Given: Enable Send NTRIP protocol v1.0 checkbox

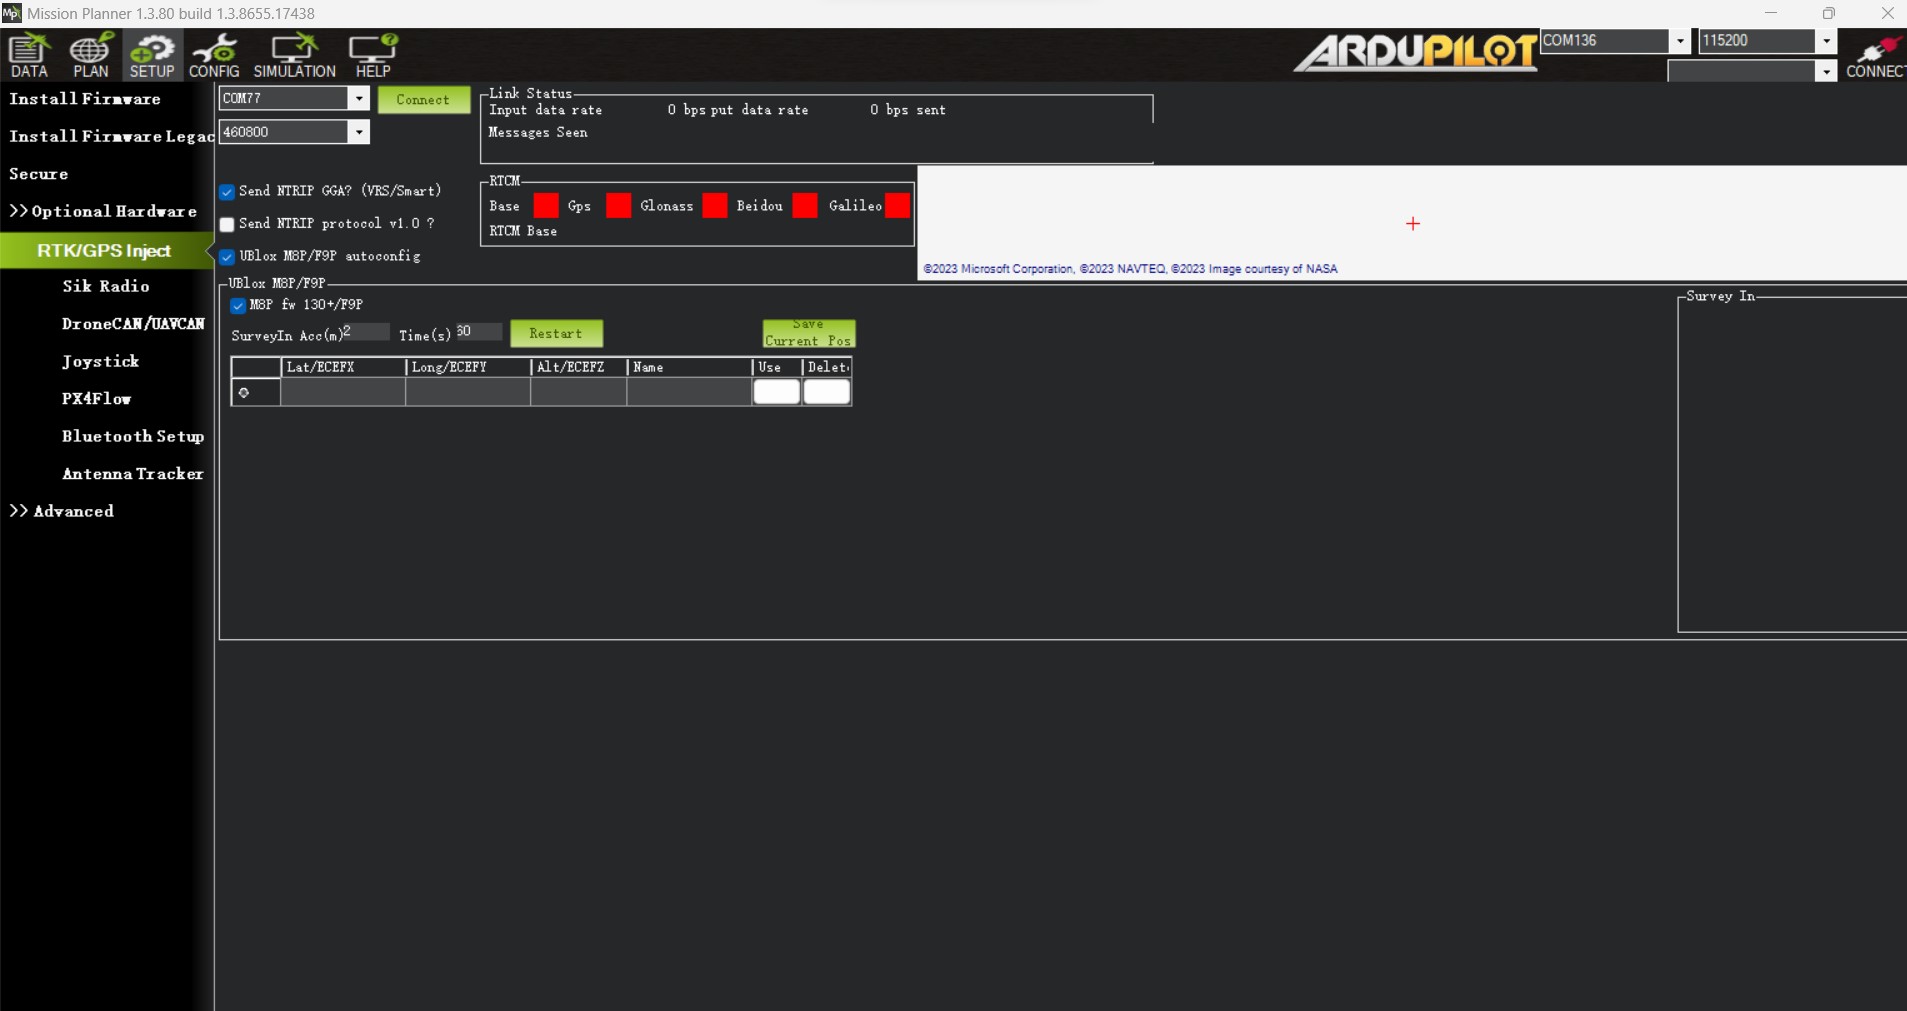Looking at the screenshot, I should click(228, 224).
